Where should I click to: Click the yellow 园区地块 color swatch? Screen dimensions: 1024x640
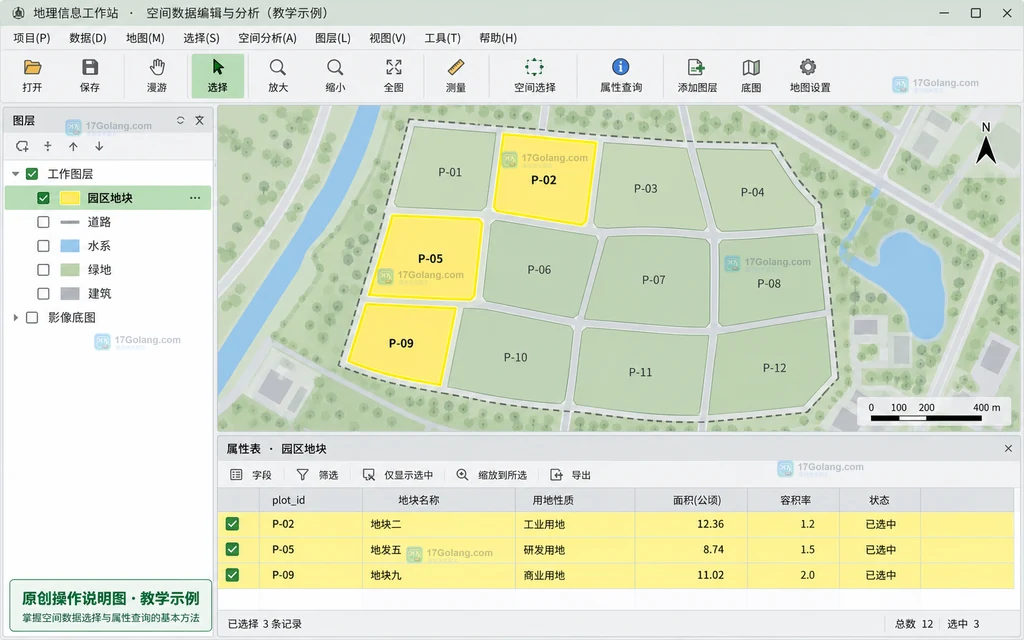click(x=70, y=198)
